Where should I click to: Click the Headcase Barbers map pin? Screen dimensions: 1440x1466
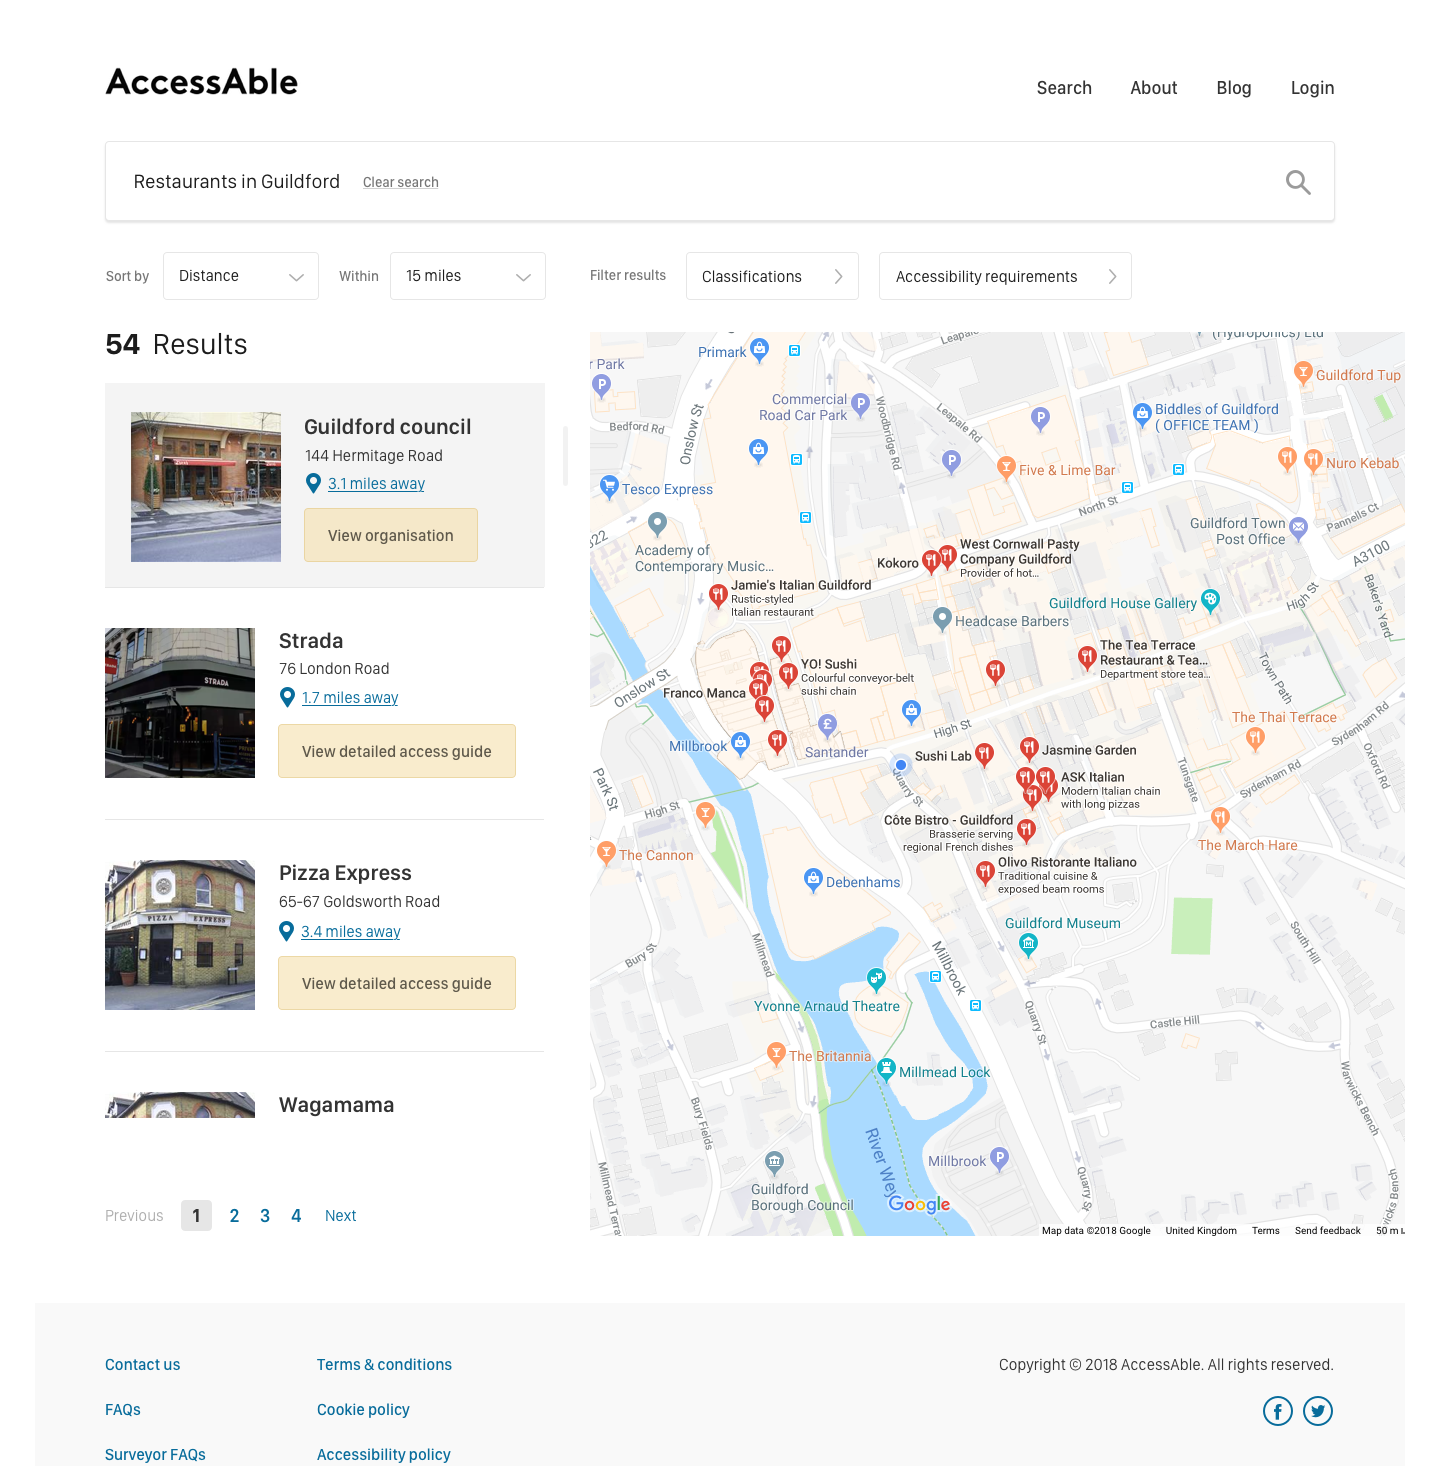[x=942, y=619]
